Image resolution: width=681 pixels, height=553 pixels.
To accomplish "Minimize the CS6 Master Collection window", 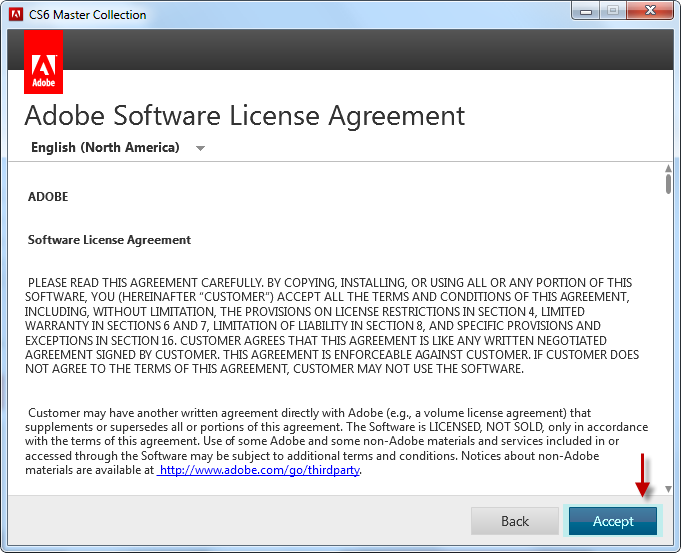I will click(585, 11).
